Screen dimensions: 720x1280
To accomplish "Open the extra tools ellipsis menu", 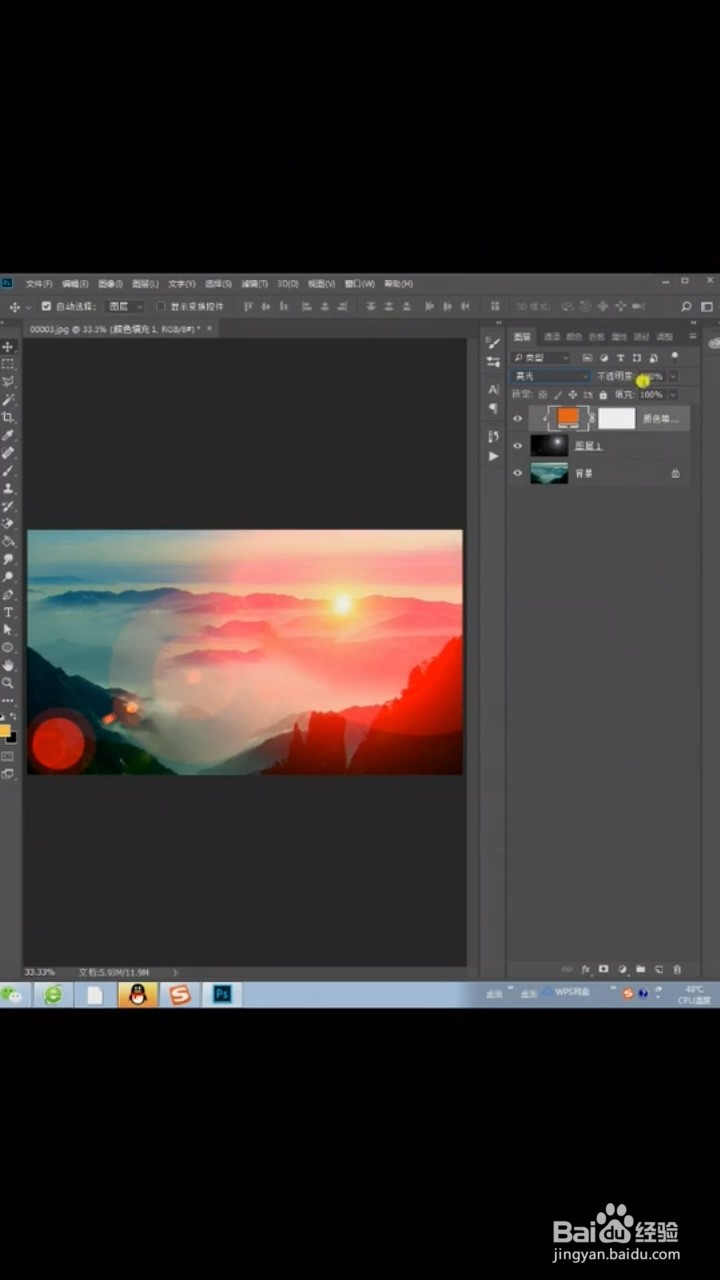I will pos(8,699).
